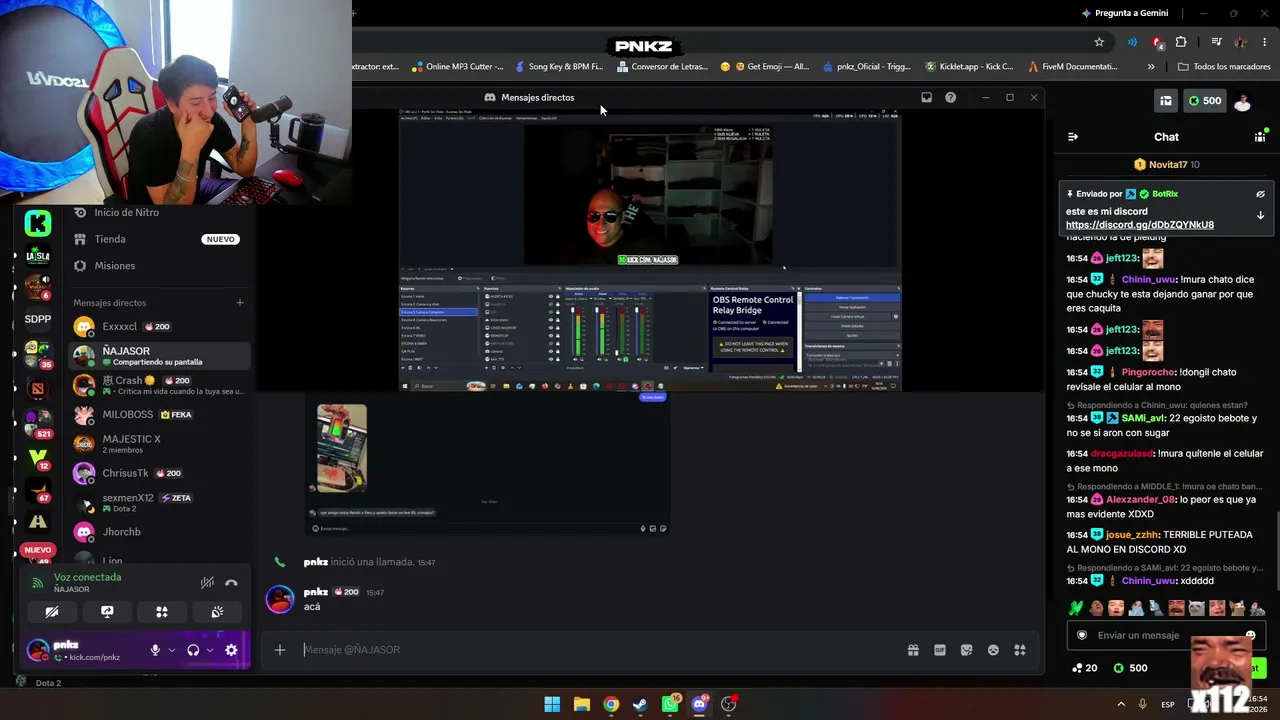Screen dimensions: 1280x720
Task: Click josue_zzhh username in chat
Action: [1133, 534]
